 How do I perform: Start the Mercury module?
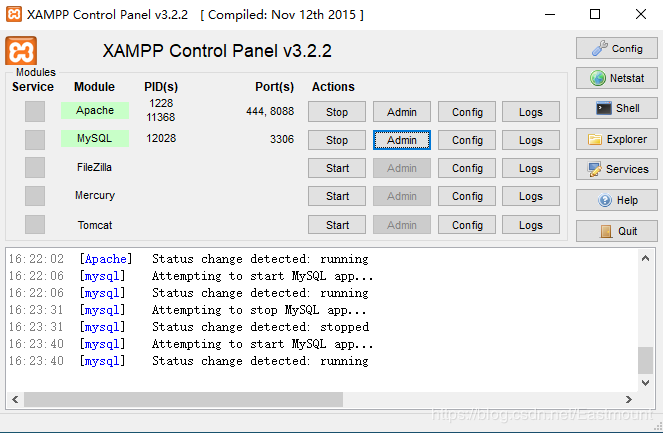pos(337,196)
